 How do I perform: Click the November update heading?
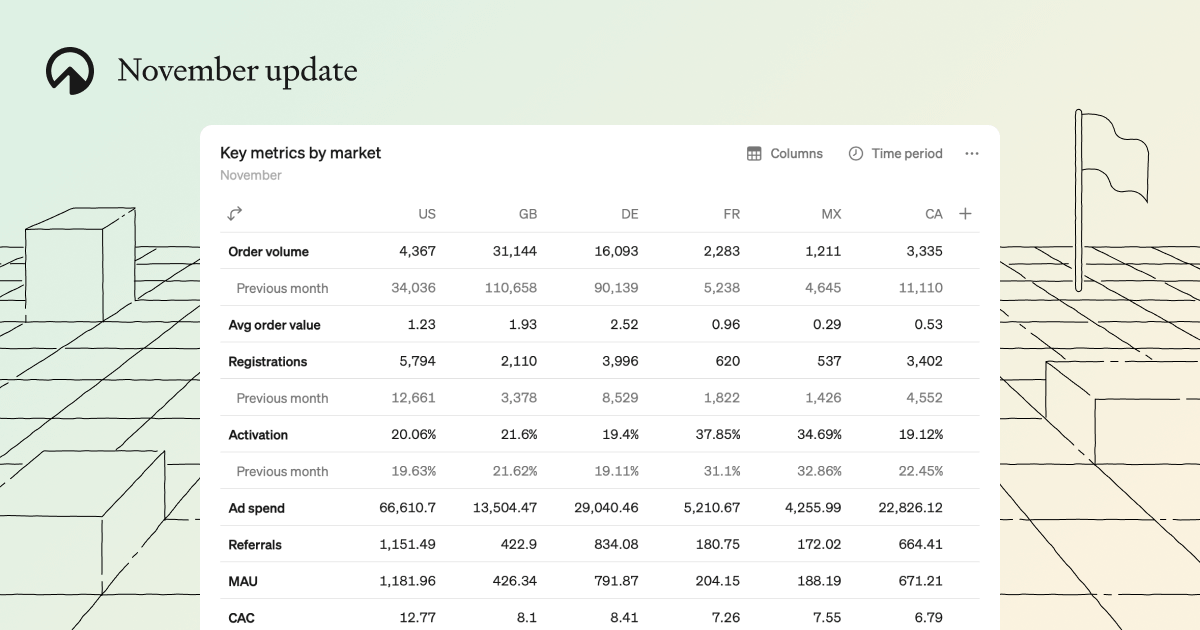[237, 71]
